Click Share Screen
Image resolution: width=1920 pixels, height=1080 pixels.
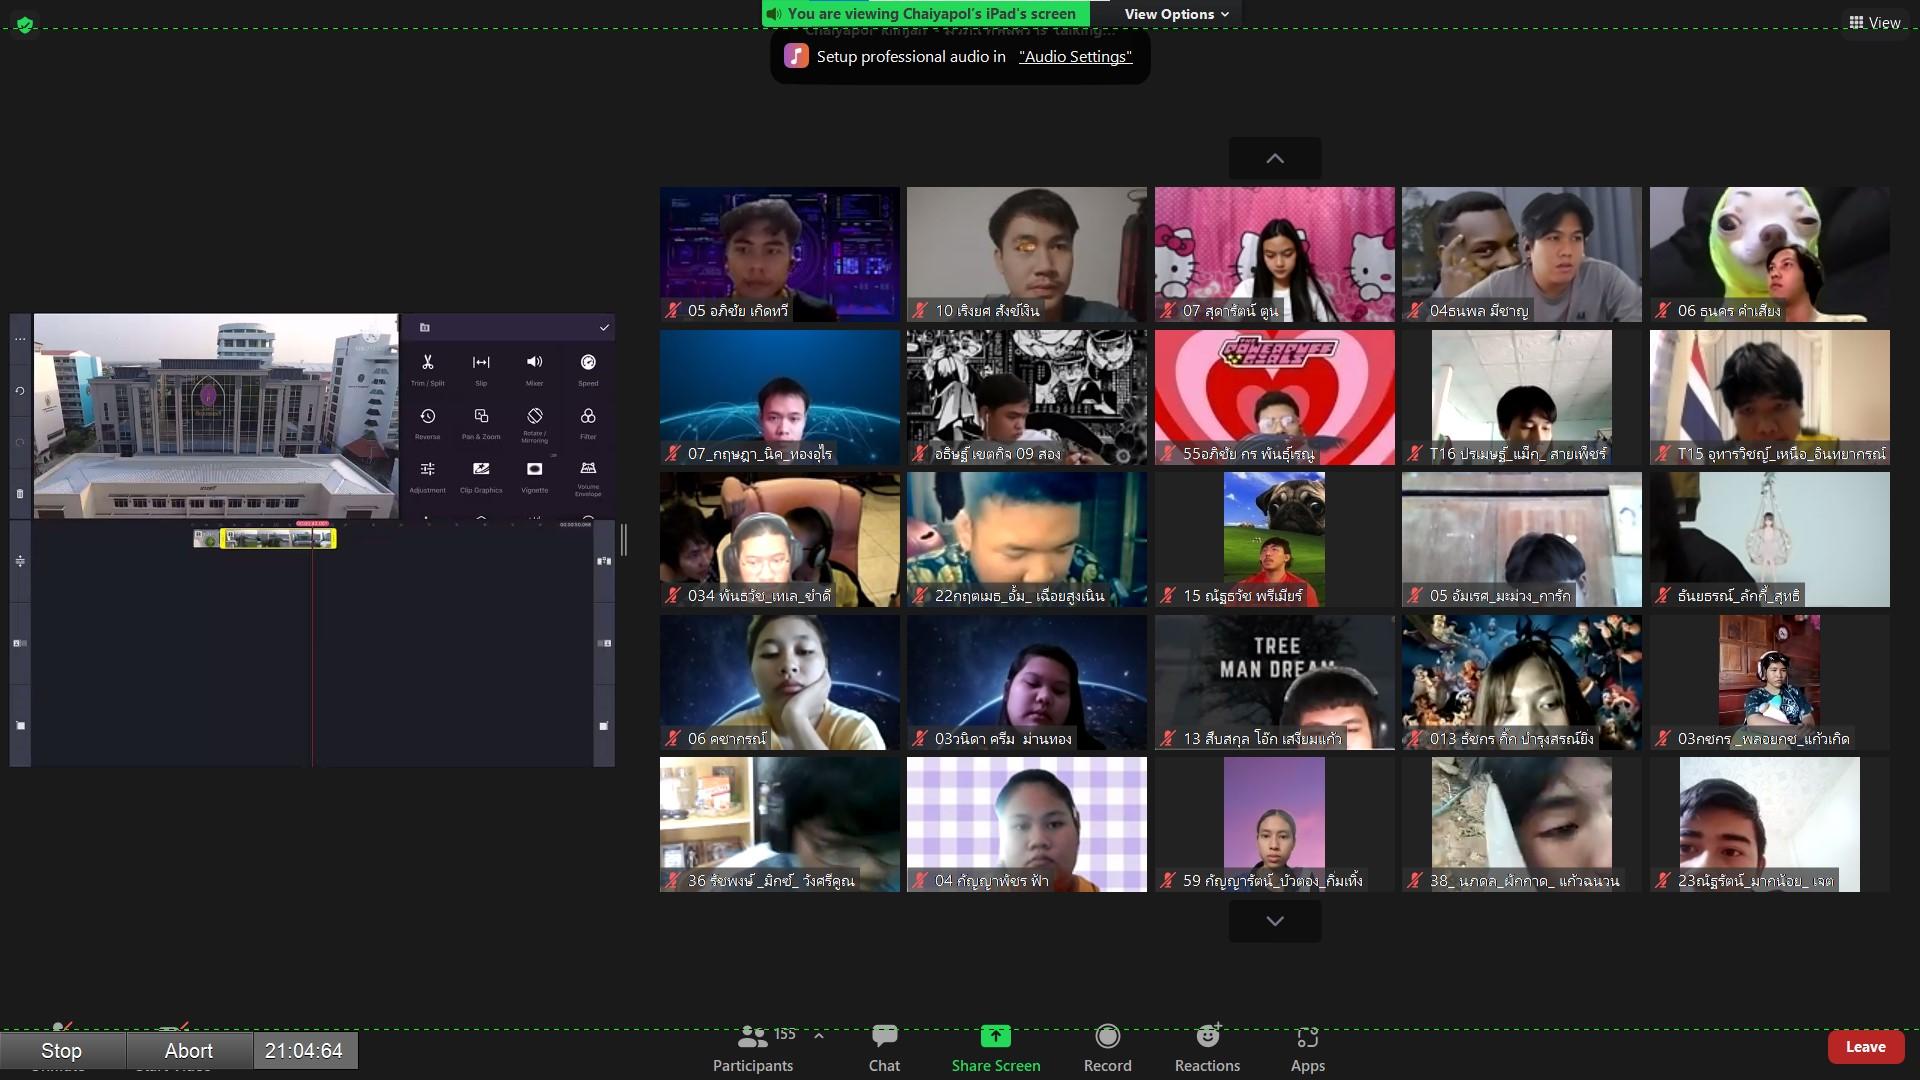tap(996, 1049)
